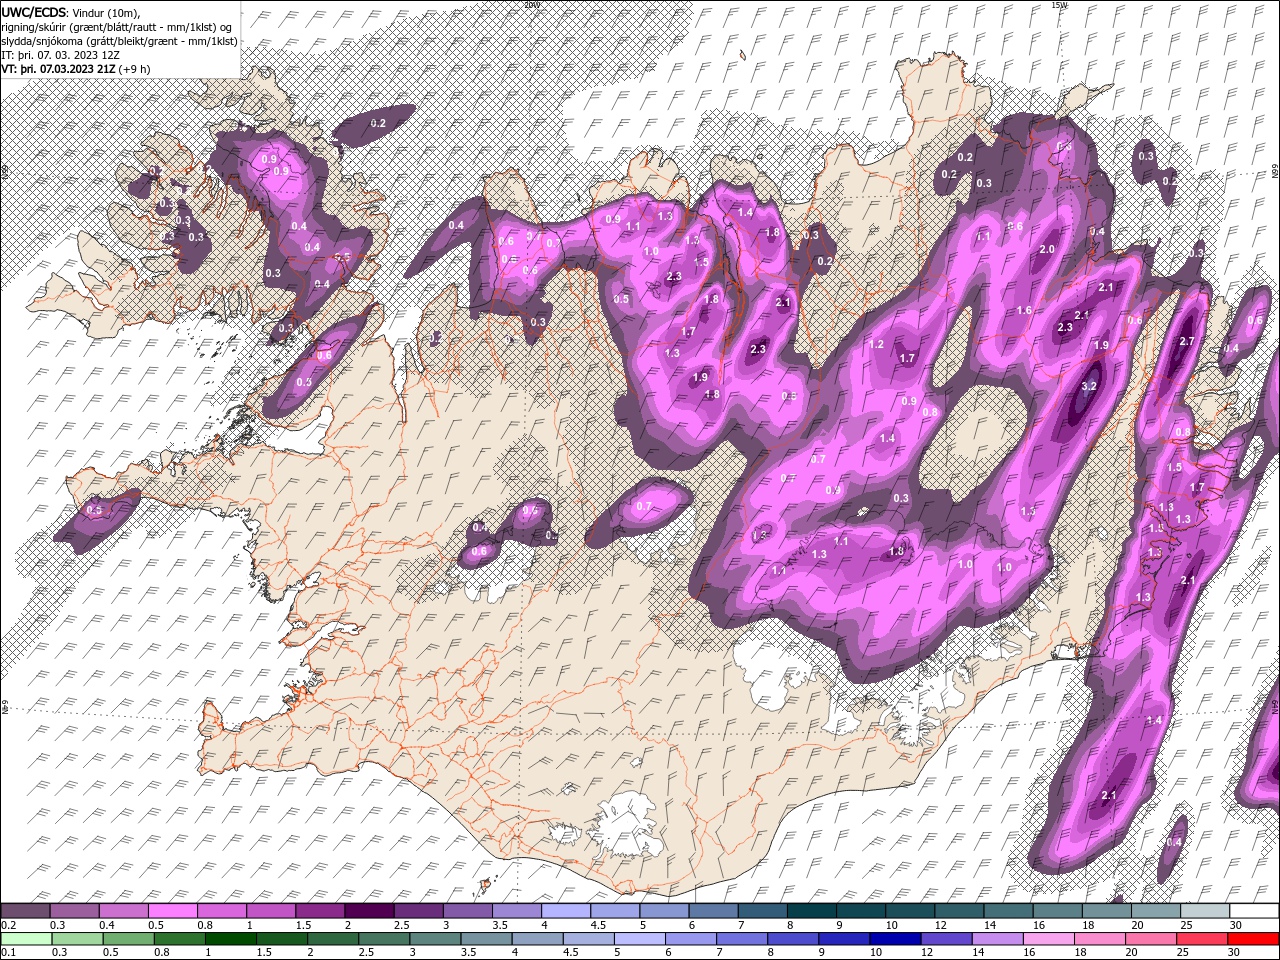Select the palest green 0.1–0.3 lower legend swatch
1280x960 pixels.
click(x=26, y=938)
